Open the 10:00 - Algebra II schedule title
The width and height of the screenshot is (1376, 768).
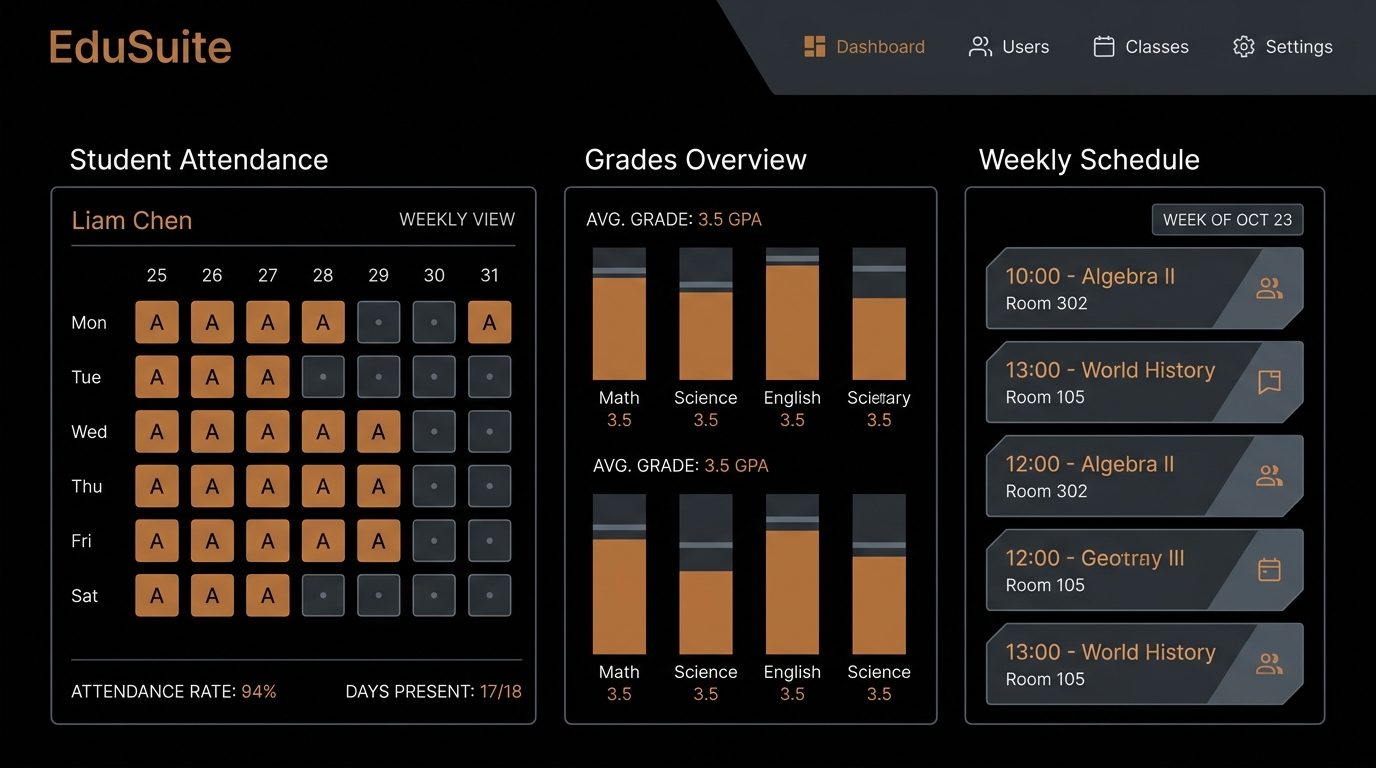pyautogui.click(x=1090, y=276)
